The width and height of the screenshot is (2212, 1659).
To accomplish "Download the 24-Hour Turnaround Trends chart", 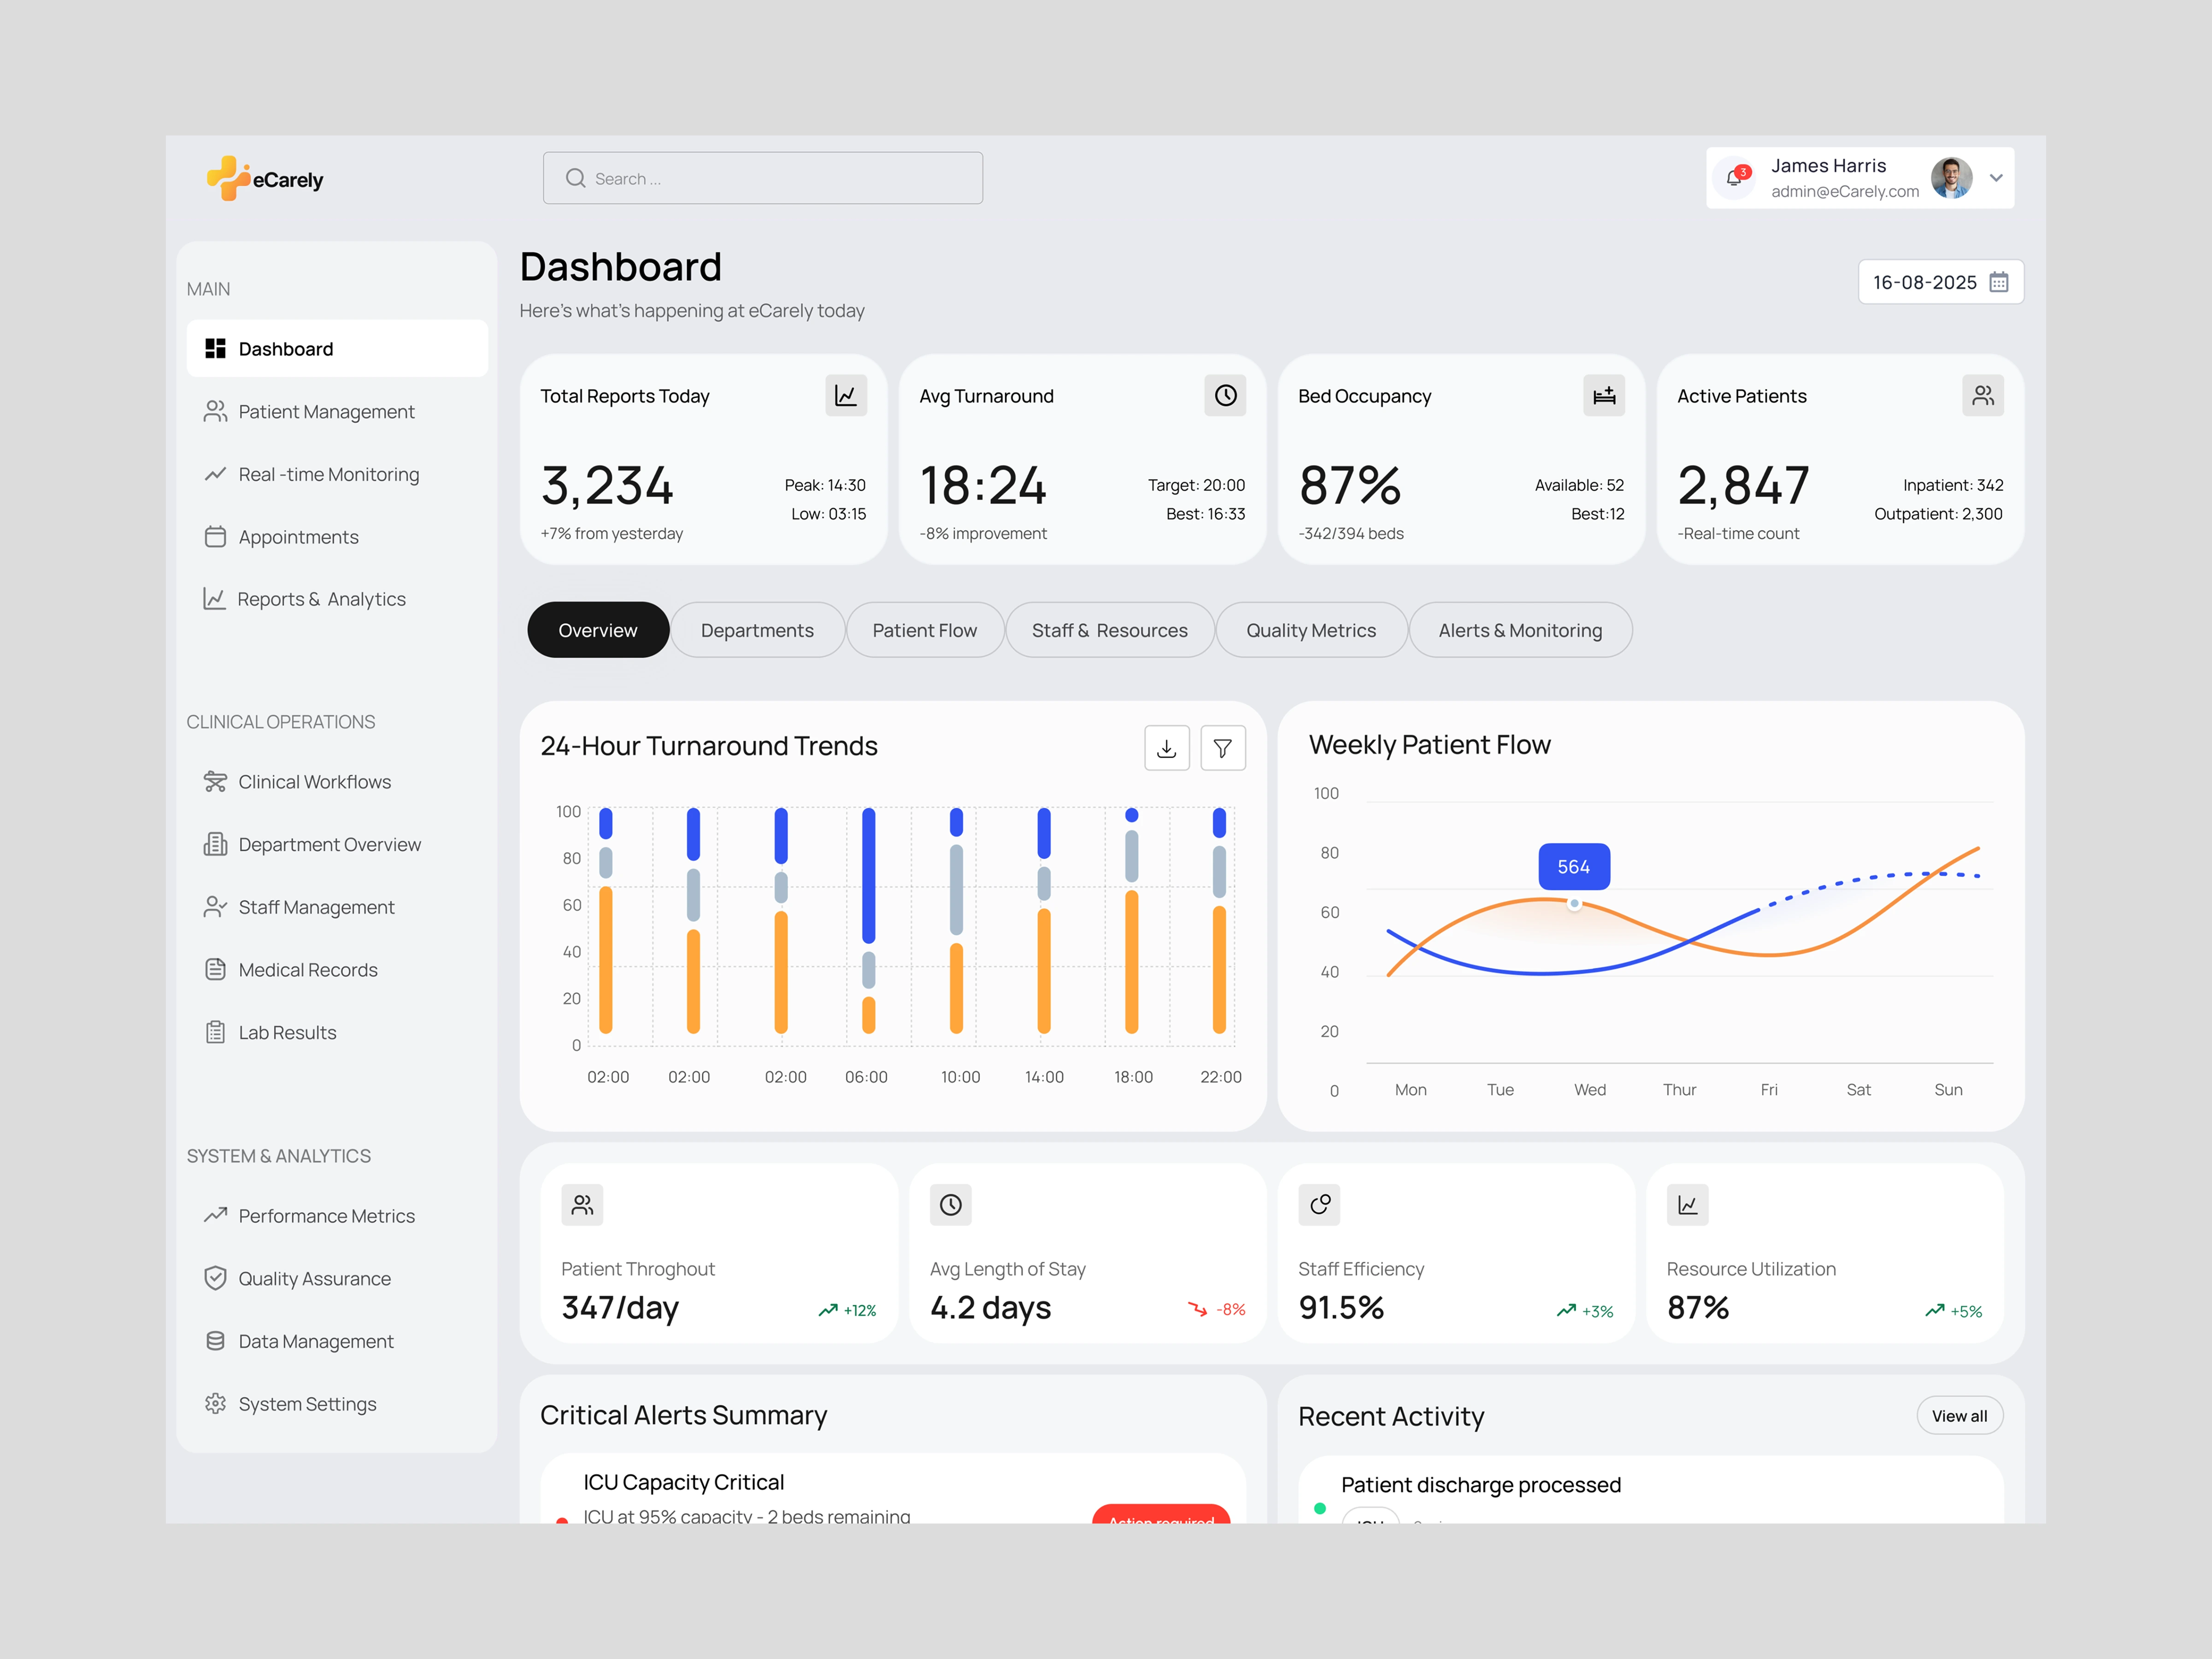I will click(1166, 748).
